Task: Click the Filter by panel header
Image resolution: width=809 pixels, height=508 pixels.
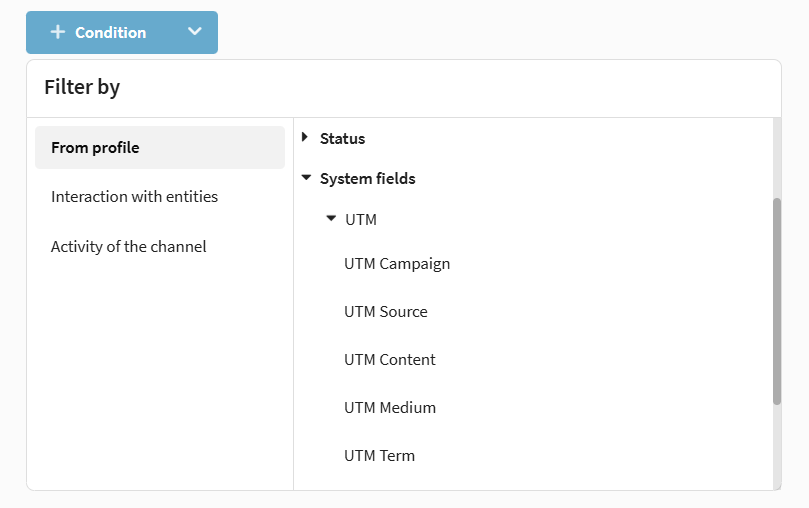Action: (x=82, y=87)
